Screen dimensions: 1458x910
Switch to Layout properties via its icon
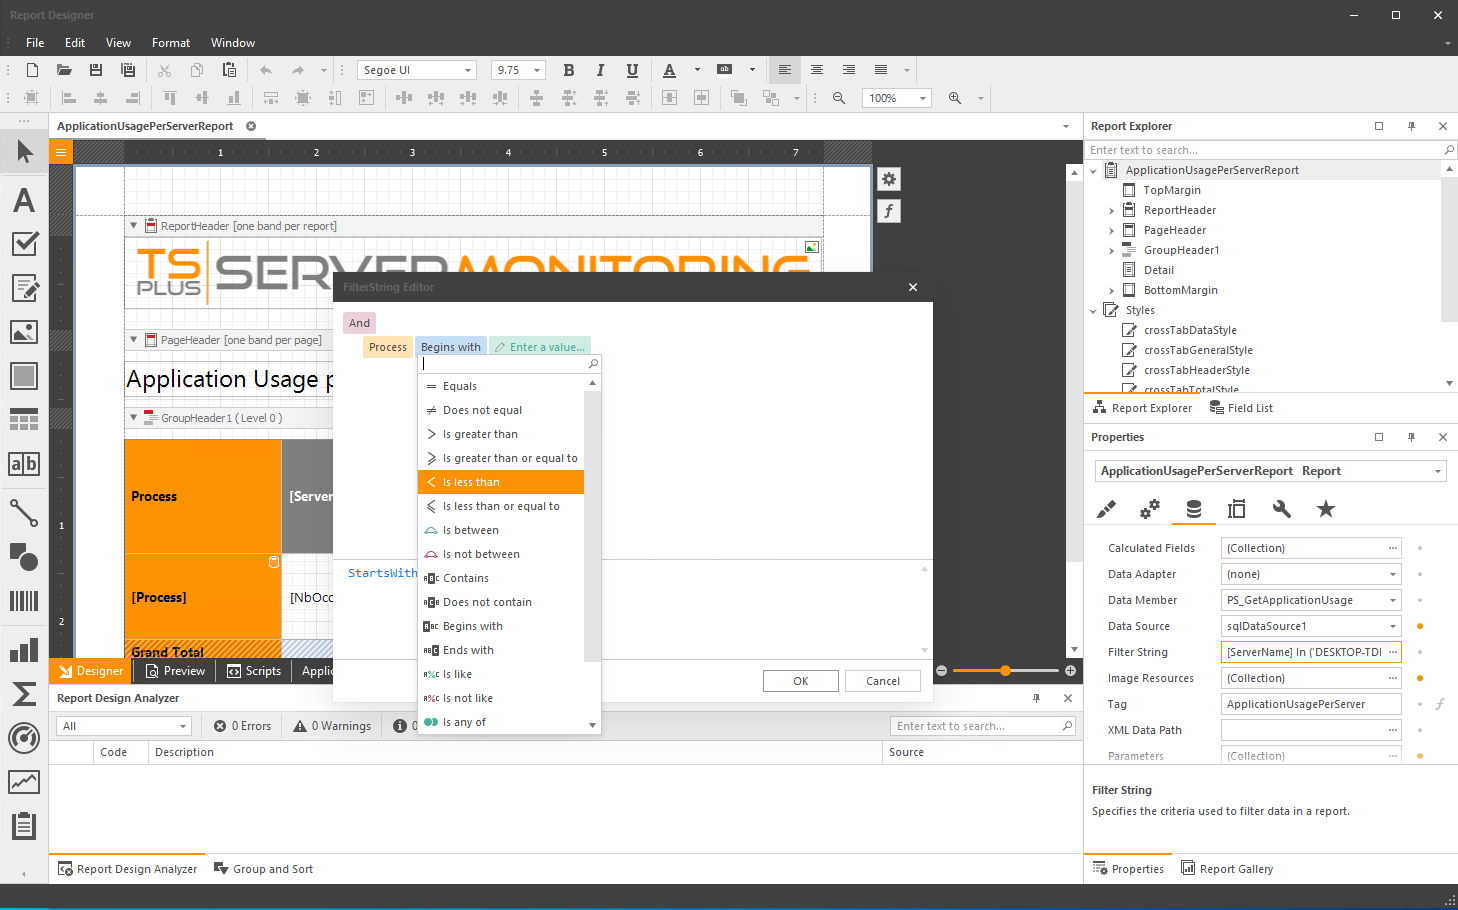click(1237, 509)
